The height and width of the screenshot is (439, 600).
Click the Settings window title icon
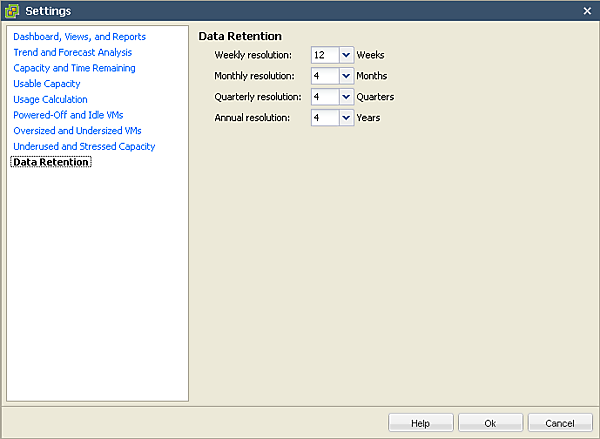[12, 11]
